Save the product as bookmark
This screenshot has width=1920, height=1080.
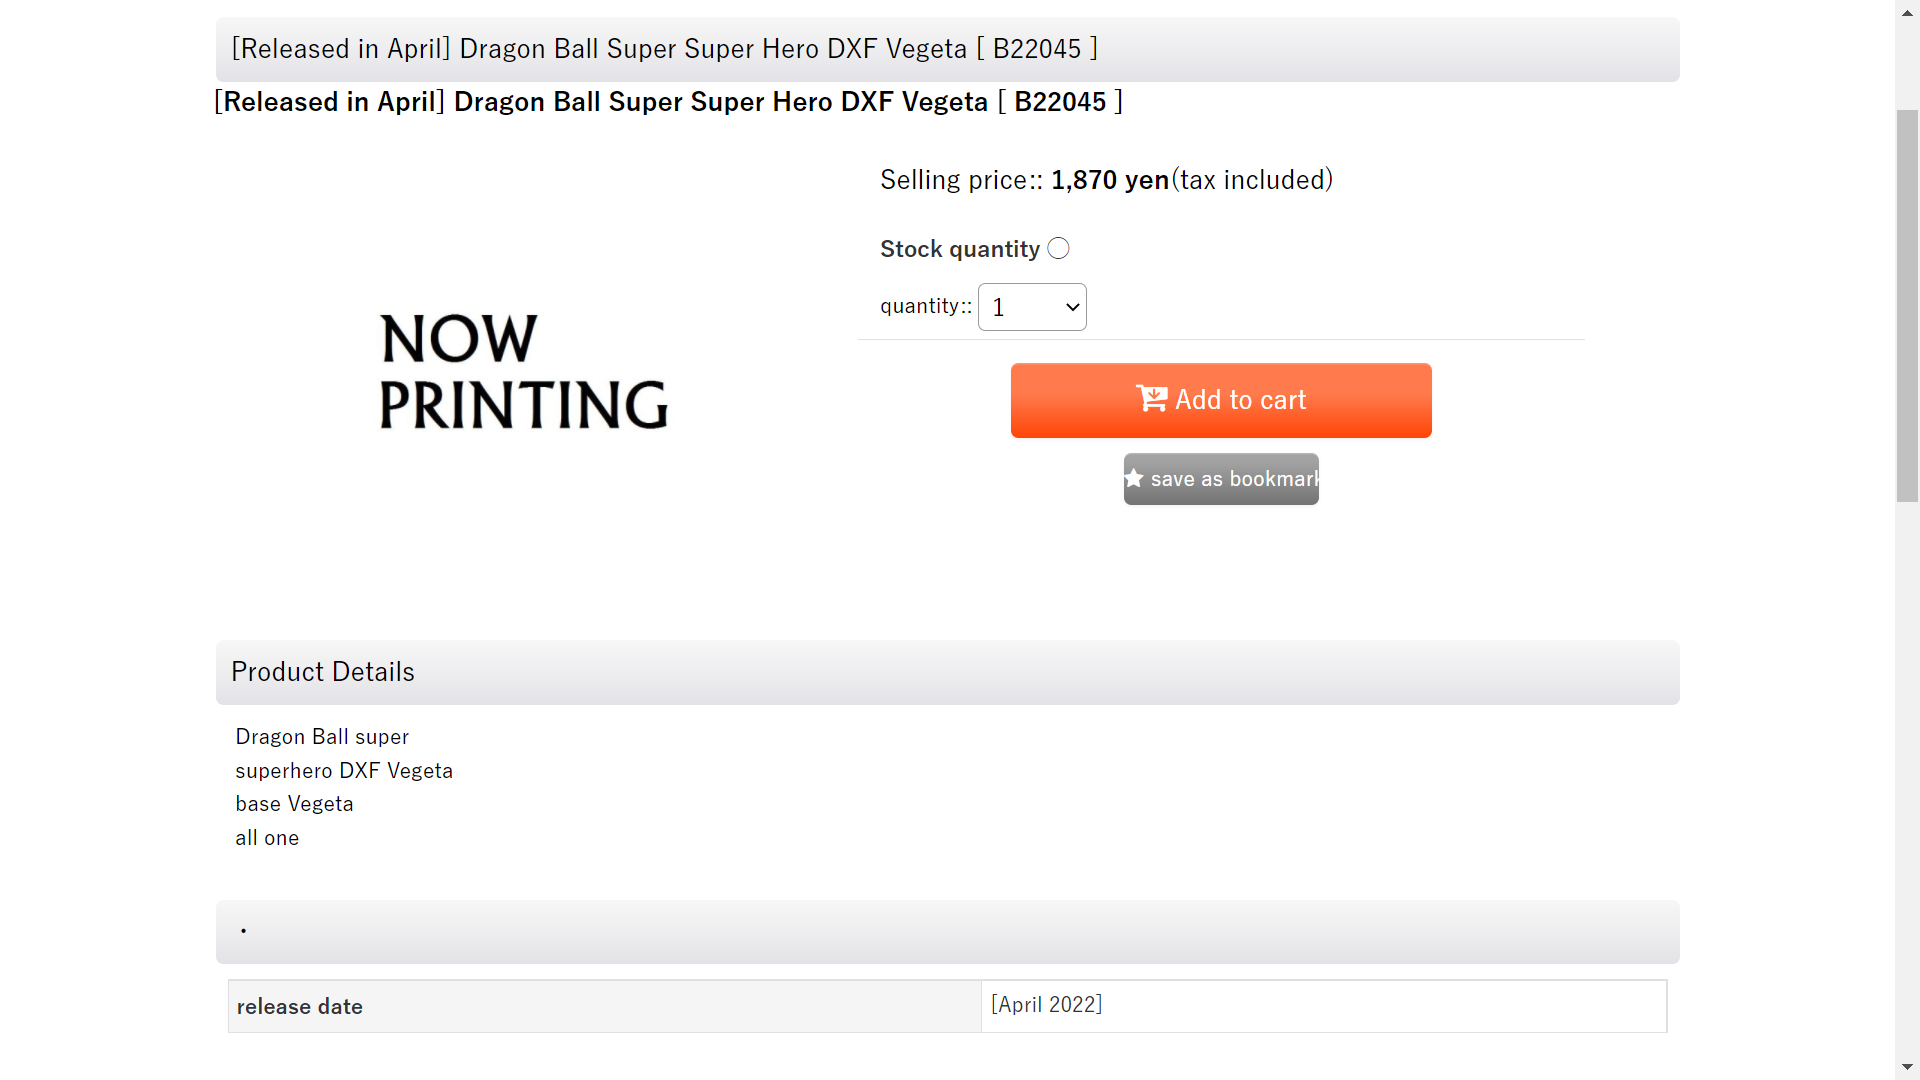1221,479
